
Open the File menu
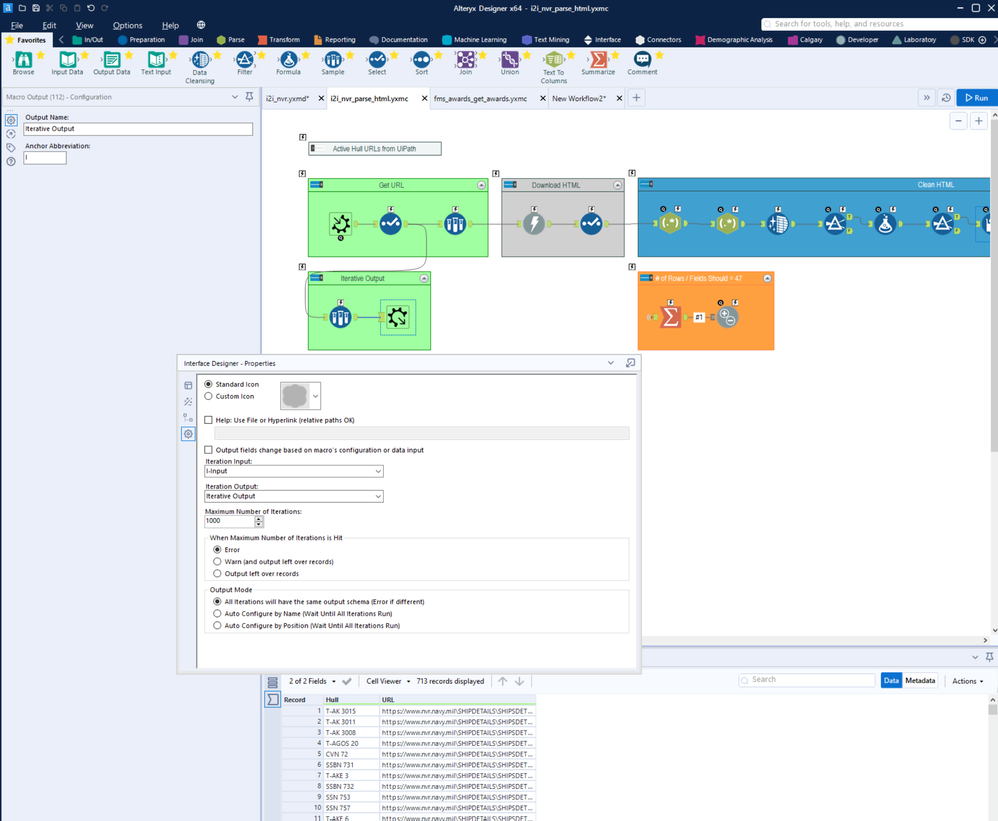pyautogui.click(x=17, y=25)
